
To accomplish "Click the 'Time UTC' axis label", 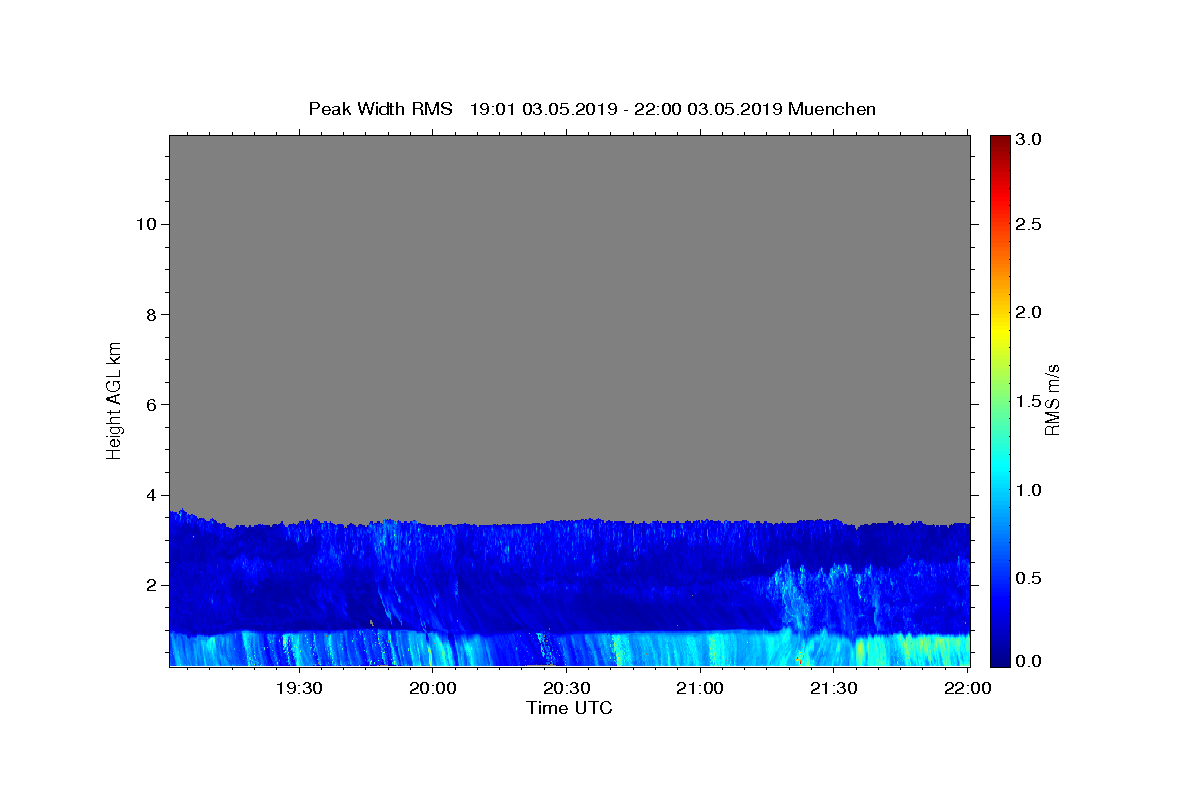I will [x=569, y=708].
